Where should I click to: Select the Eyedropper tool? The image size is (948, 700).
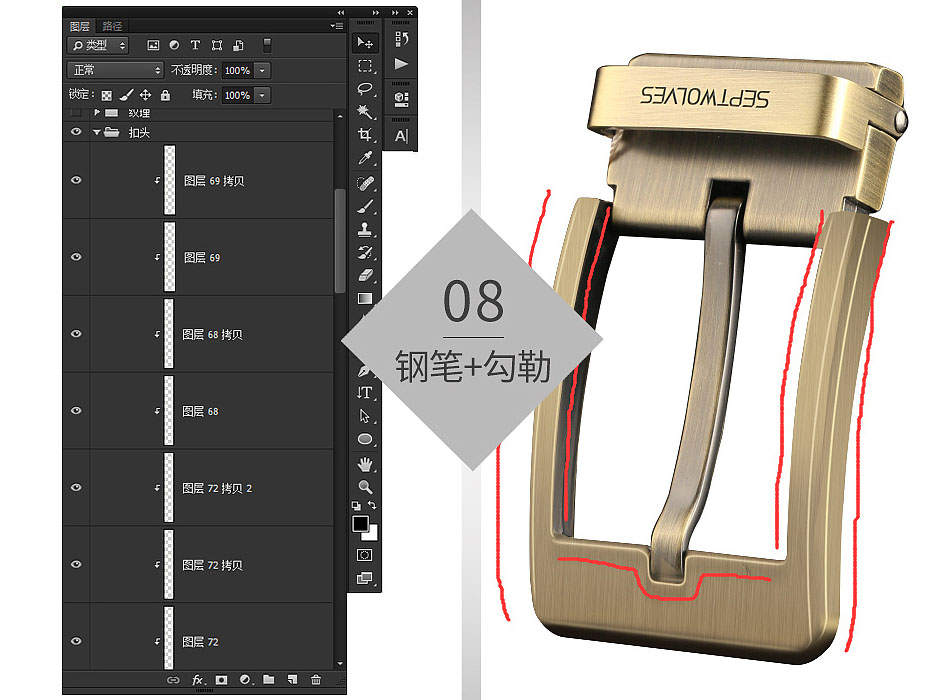[x=365, y=158]
